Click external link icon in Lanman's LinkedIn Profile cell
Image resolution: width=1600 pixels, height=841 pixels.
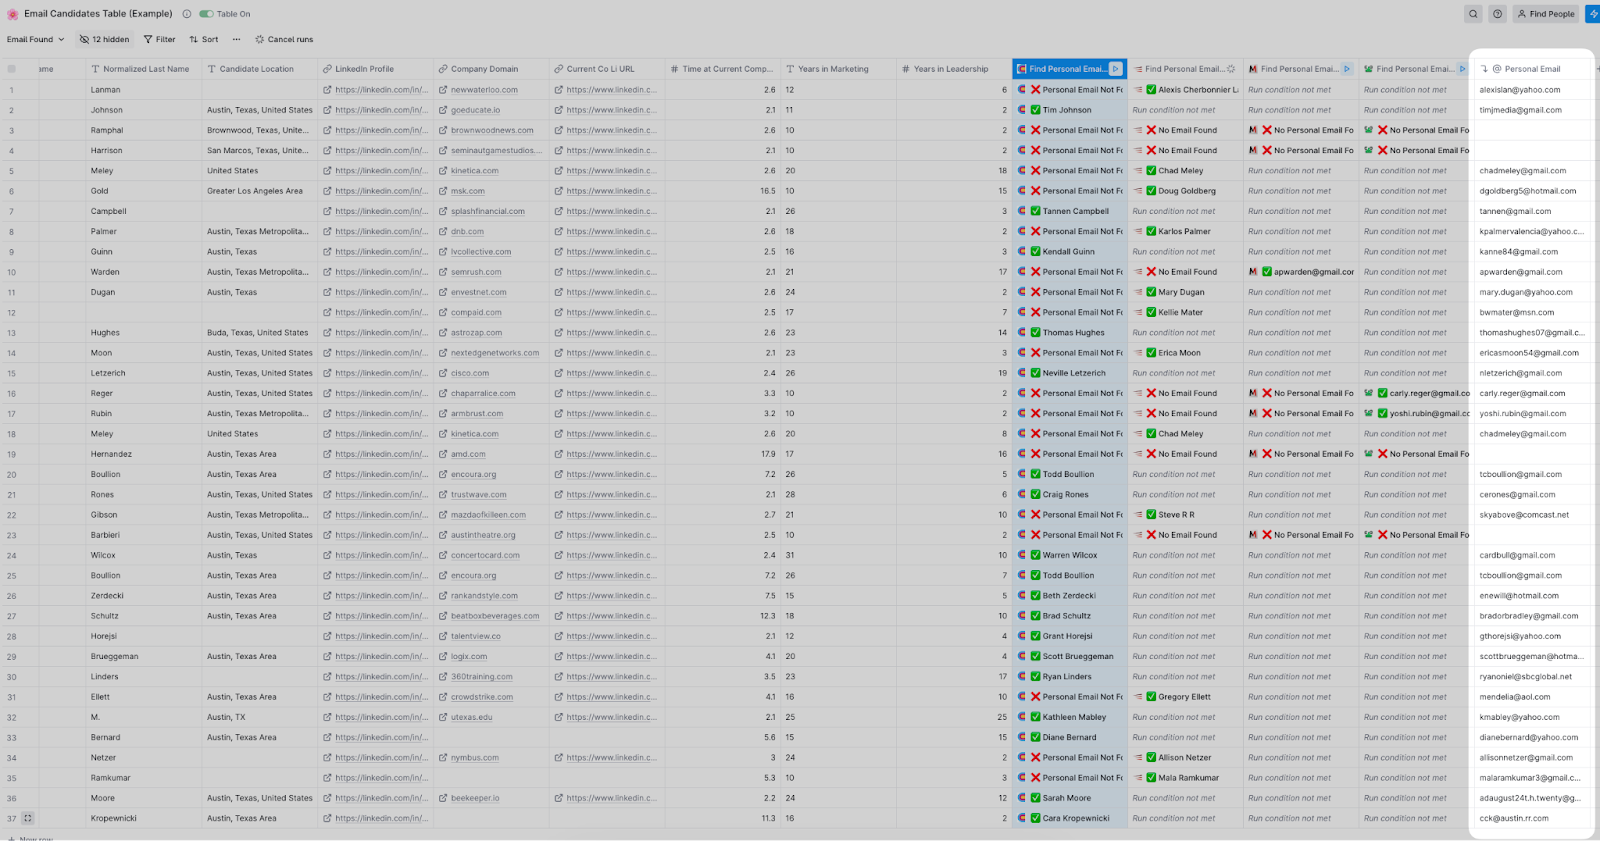pyautogui.click(x=328, y=90)
